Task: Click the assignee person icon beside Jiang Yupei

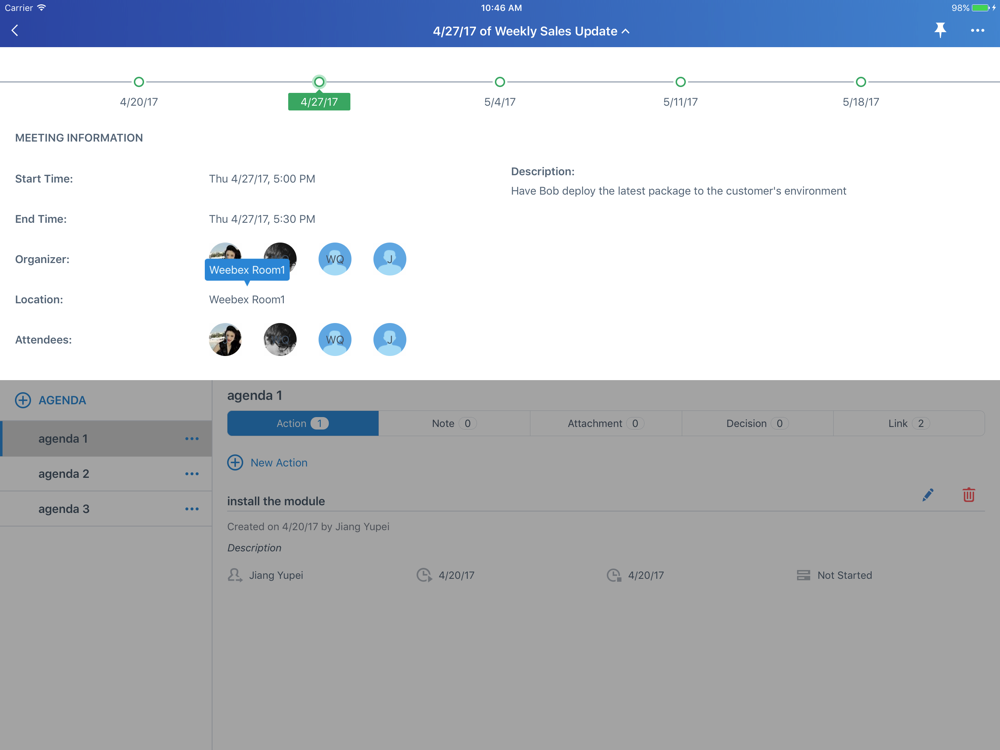Action: click(x=235, y=575)
